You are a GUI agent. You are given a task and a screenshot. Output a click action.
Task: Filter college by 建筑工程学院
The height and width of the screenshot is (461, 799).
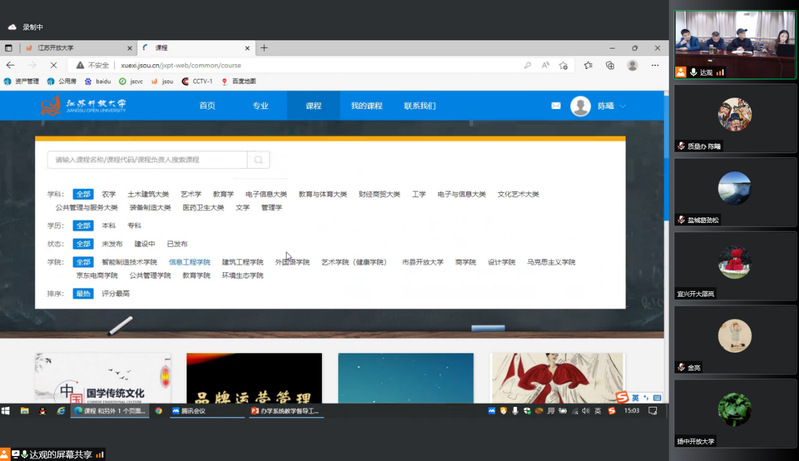tap(243, 262)
